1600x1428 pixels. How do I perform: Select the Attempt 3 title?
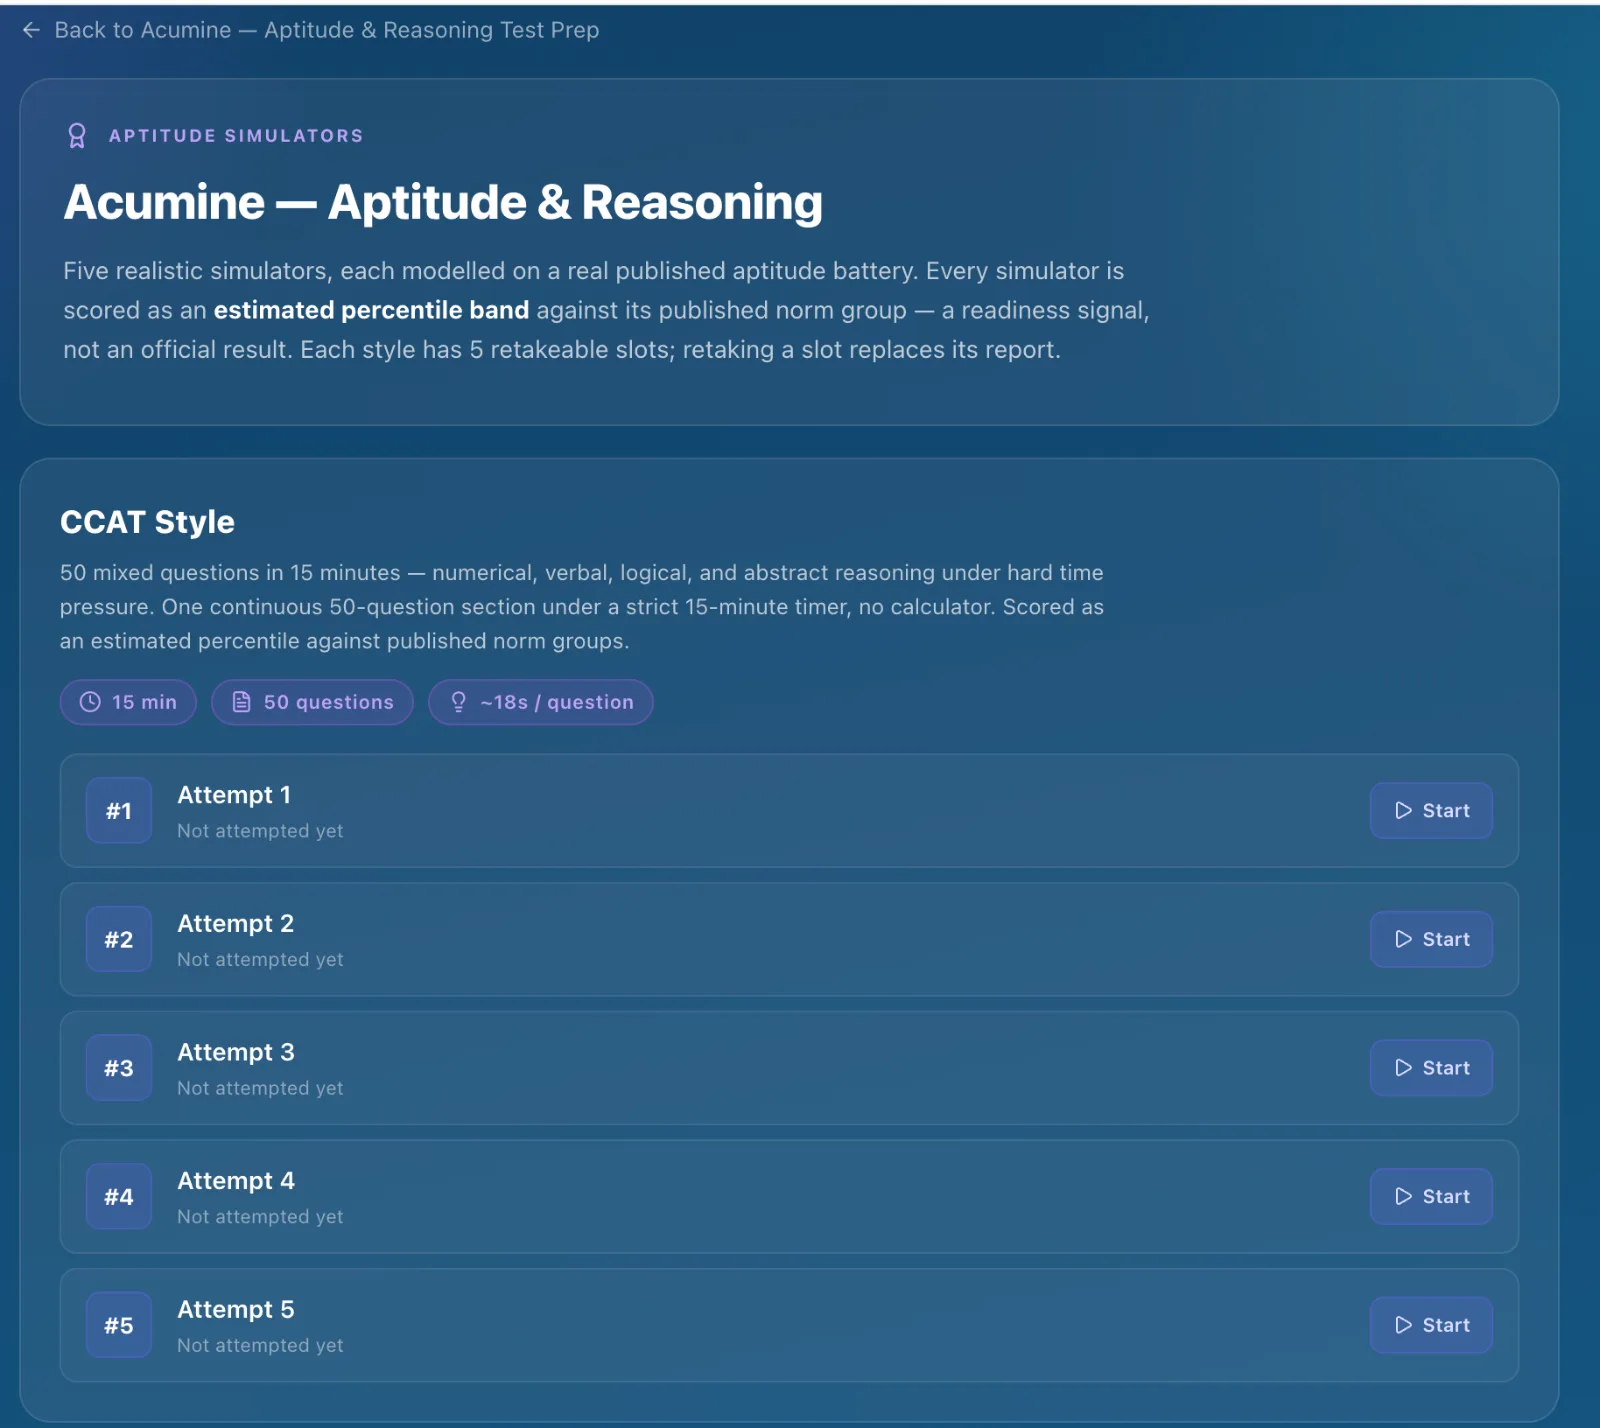click(x=236, y=1052)
